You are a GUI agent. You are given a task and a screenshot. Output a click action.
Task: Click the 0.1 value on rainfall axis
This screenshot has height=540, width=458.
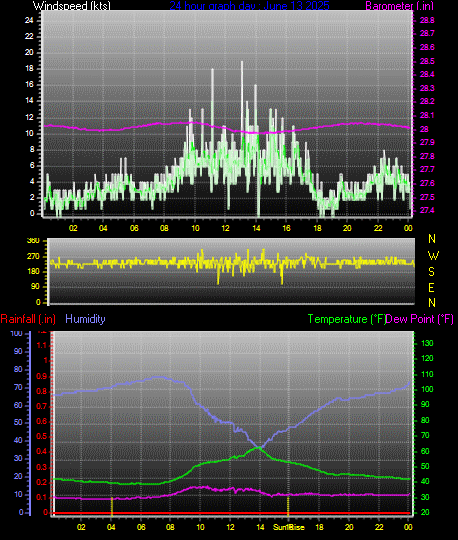42,498
